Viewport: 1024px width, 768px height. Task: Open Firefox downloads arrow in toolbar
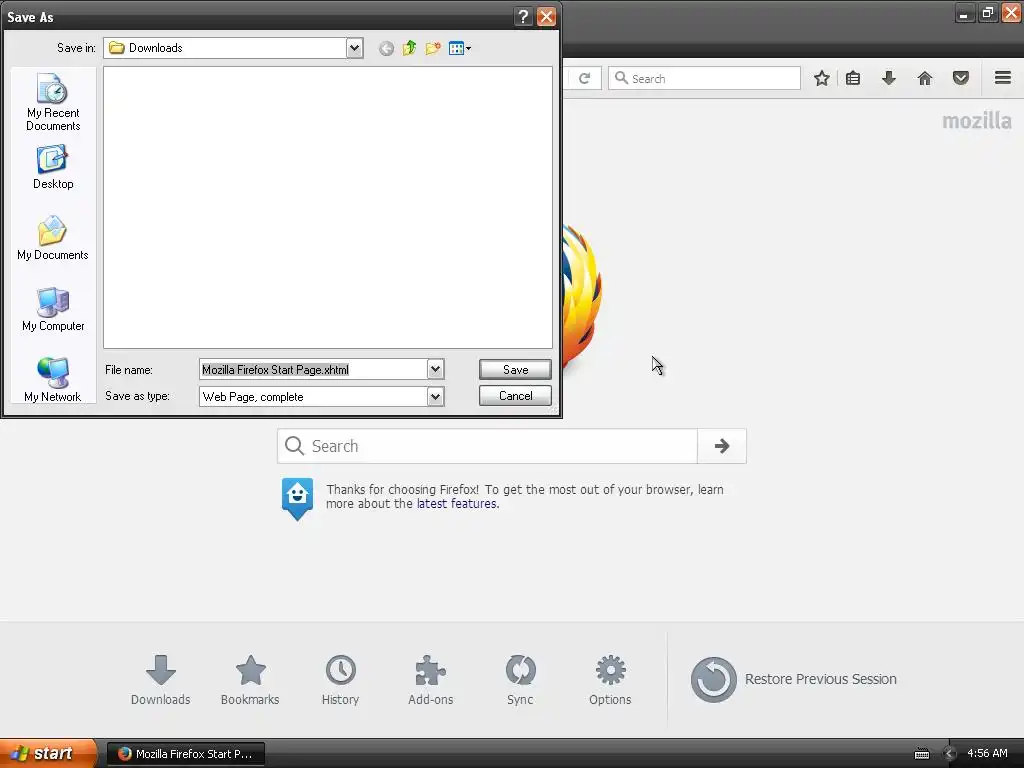click(889, 78)
